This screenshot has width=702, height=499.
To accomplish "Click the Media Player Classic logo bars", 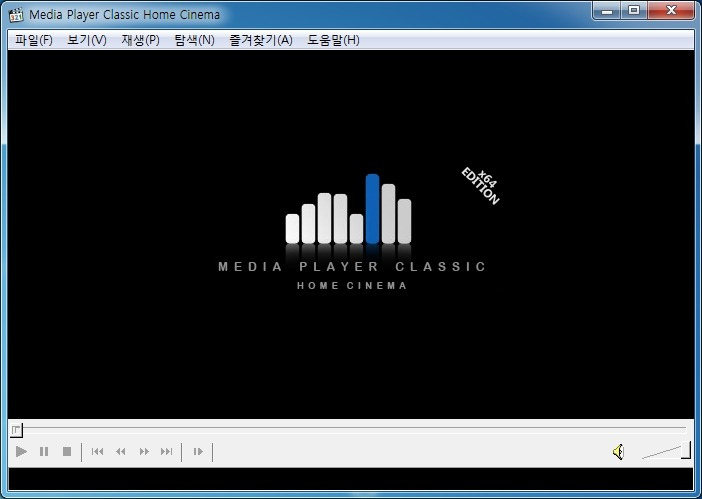I will click(348, 209).
